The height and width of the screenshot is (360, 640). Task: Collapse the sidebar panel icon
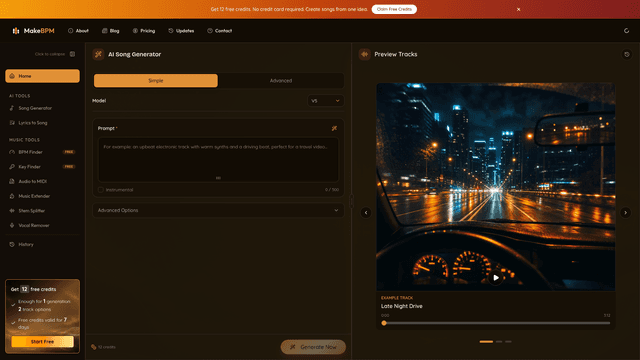pos(72,54)
